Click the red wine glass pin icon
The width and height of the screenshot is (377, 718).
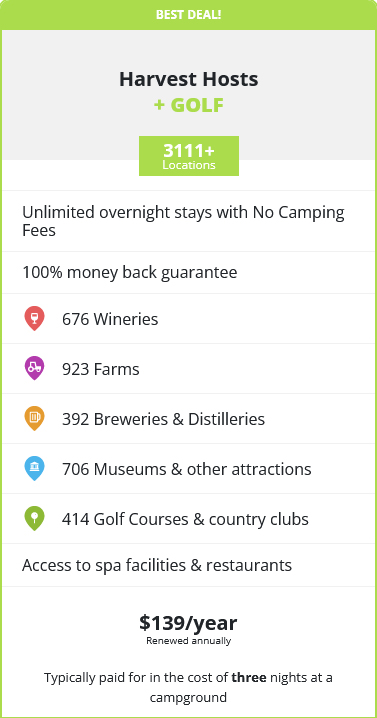[x=34, y=319]
